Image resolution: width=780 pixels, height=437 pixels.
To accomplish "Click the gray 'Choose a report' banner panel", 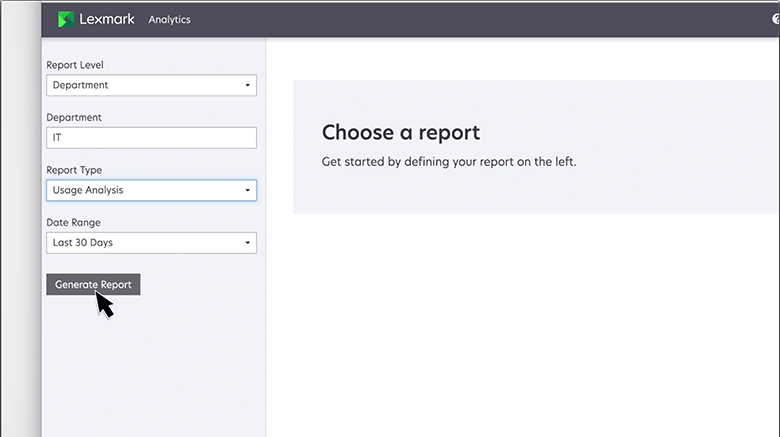I will click(x=650, y=190).
